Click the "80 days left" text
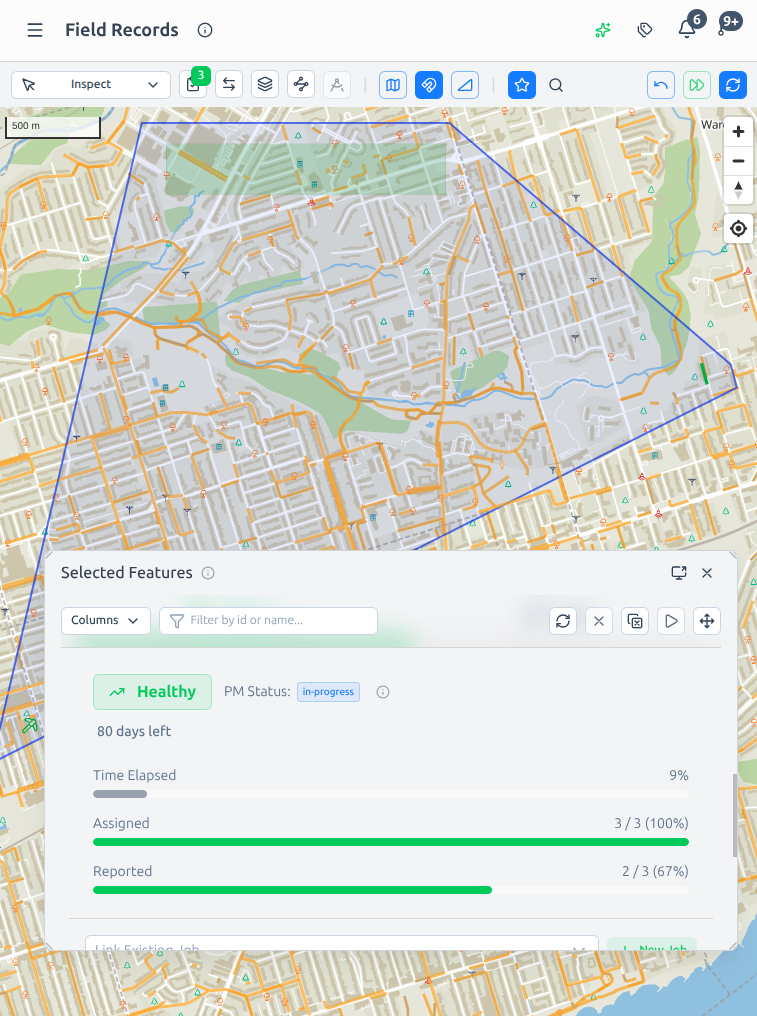Screen dimensions: 757x1016 click(134, 732)
